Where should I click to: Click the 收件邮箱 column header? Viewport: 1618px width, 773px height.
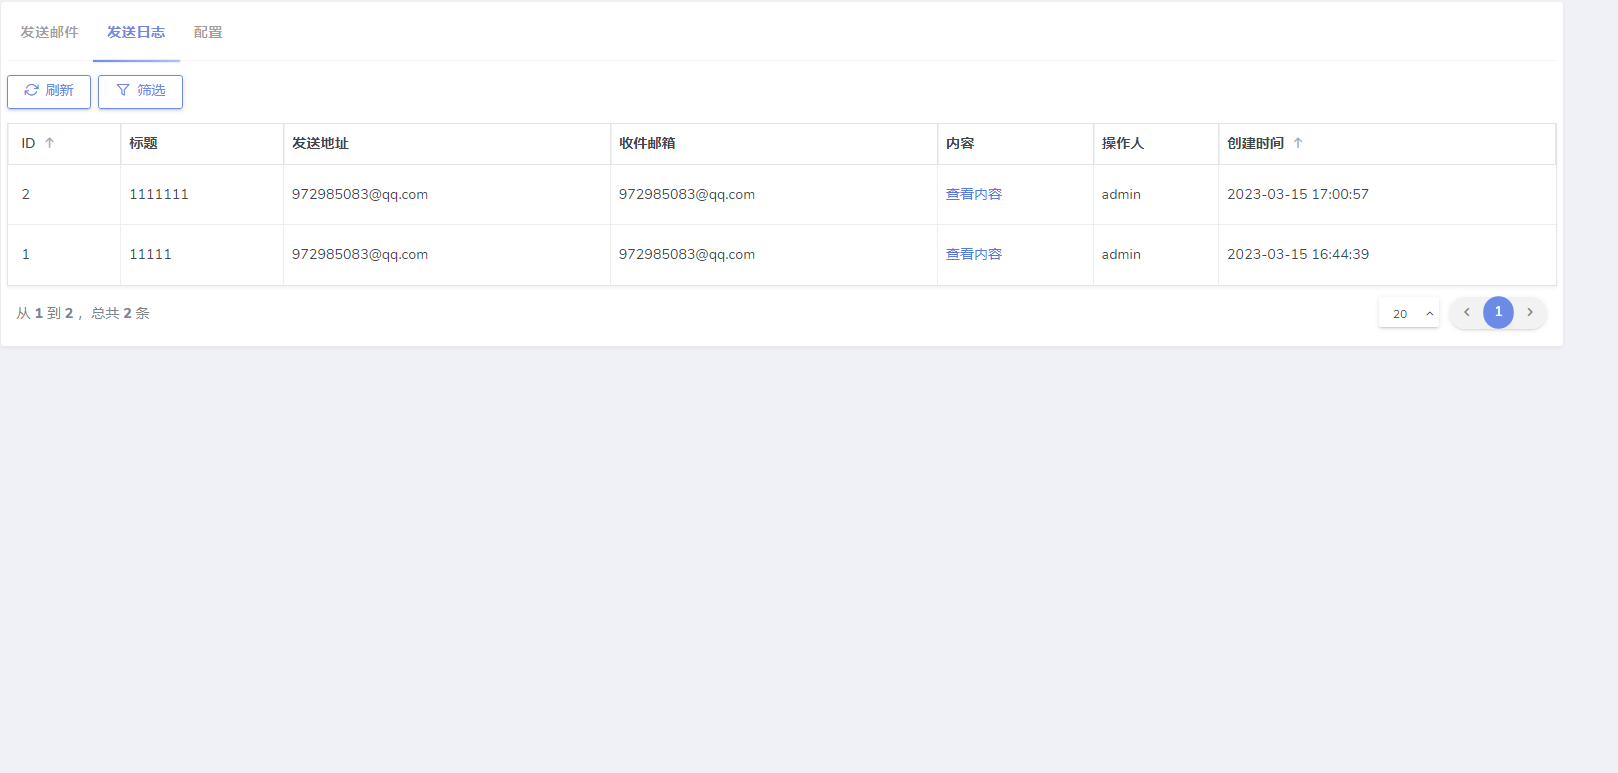[x=647, y=143]
